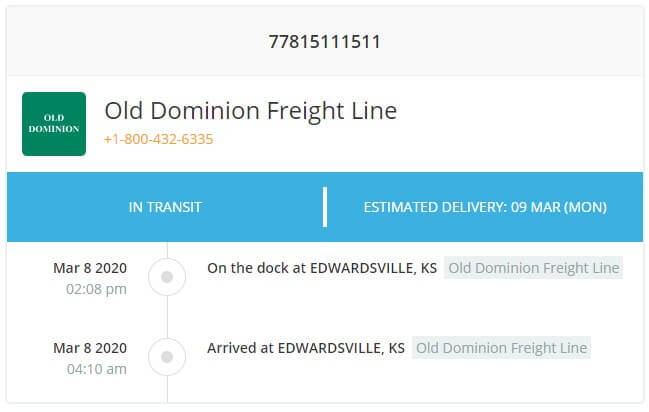The height and width of the screenshot is (412, 649).
Task: Click the grey header bar around the tracking number
Action: point(325,41)
